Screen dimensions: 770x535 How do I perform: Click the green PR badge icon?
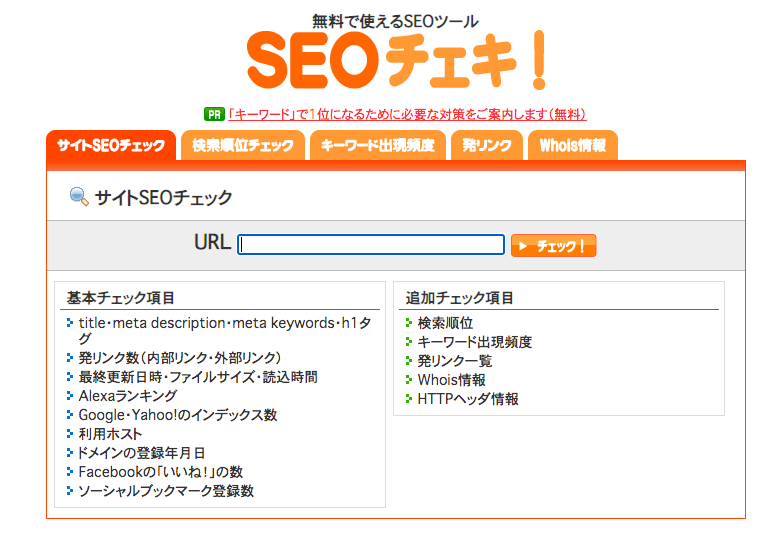(214, 114)
